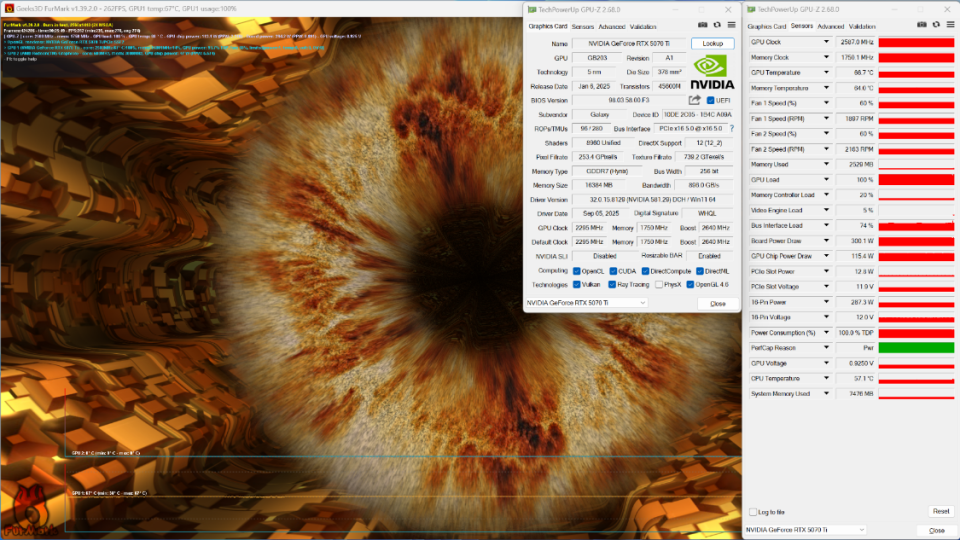
Task: Toggle the DirectCompute checkbox
Action: tap(645, 271)
